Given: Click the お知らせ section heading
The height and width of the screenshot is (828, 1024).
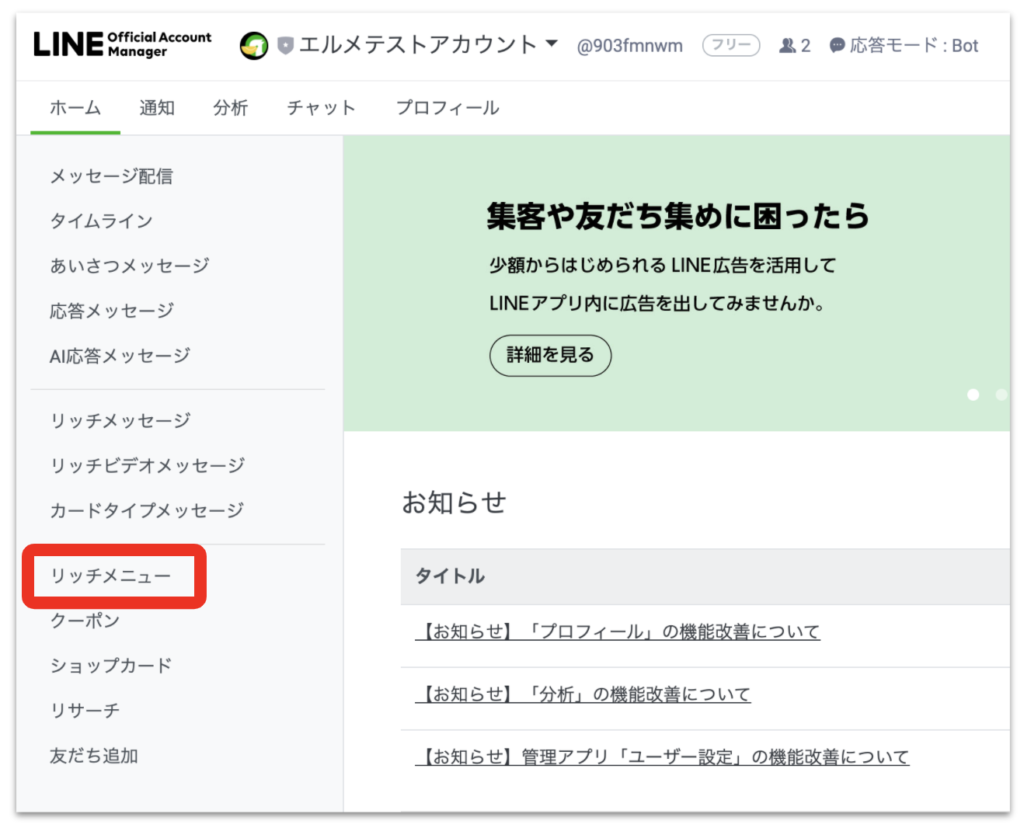Looking at the screenshot, I should 454,502.
